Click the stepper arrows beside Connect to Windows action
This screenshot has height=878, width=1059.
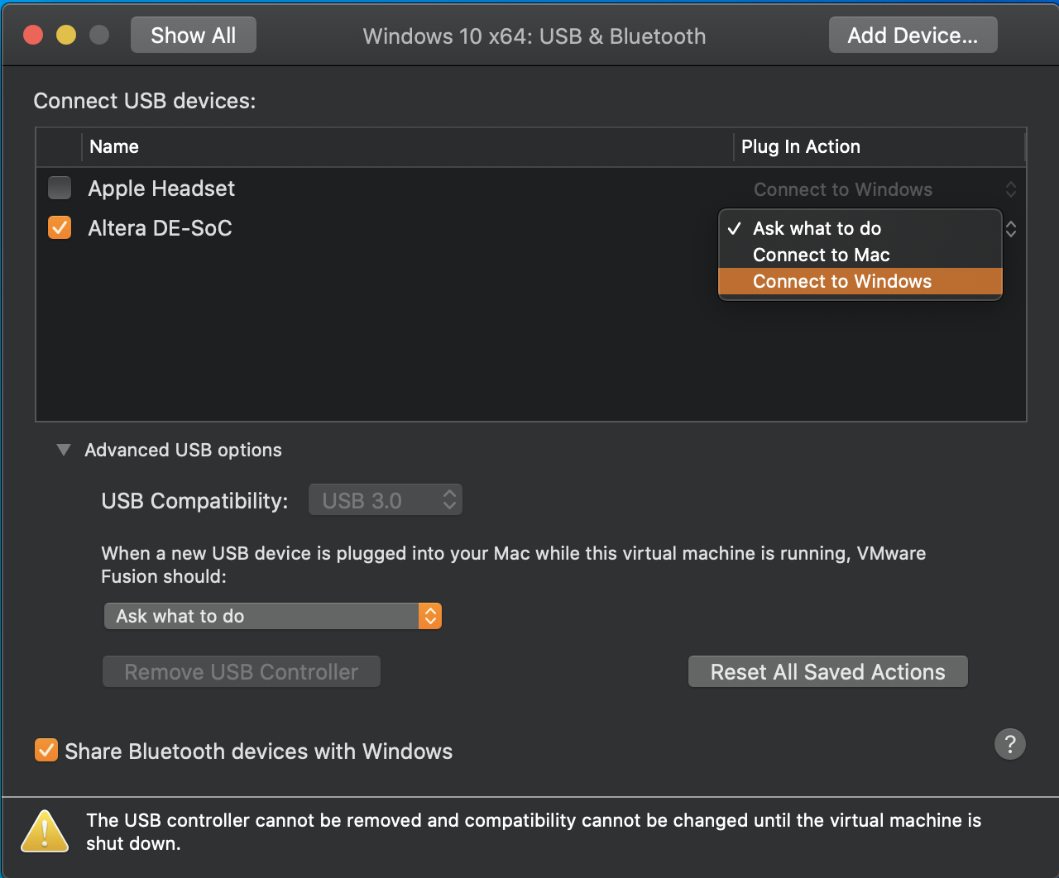tap(1010, 229)
